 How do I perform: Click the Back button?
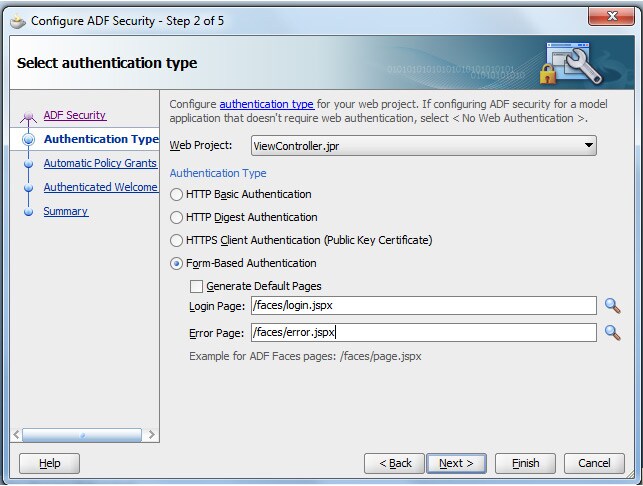pyautogui.click(x=394, y=463)
